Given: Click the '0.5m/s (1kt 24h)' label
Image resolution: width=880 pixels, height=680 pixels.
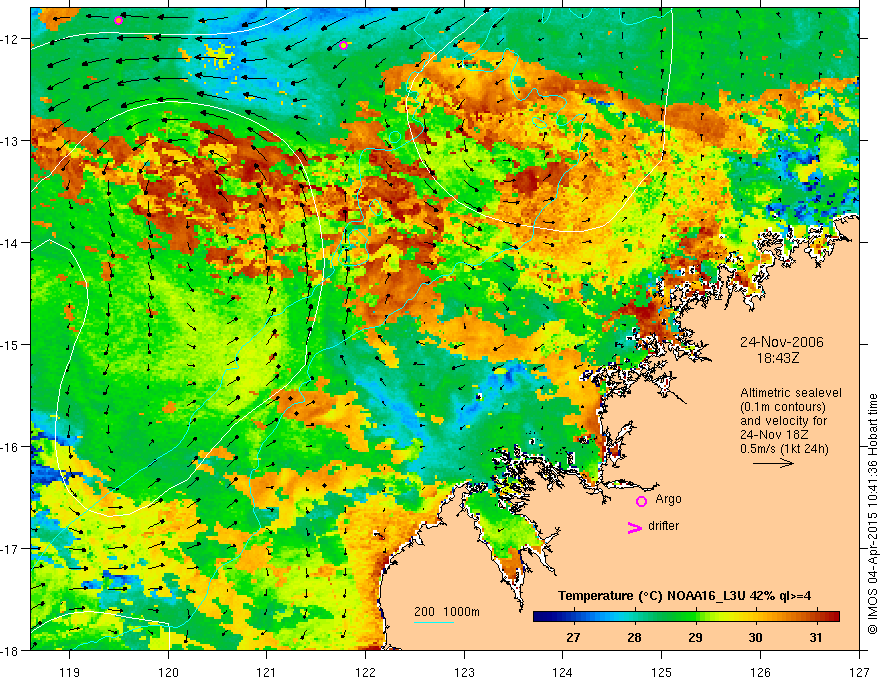Looking at the screenshot, I should [785, 449].
